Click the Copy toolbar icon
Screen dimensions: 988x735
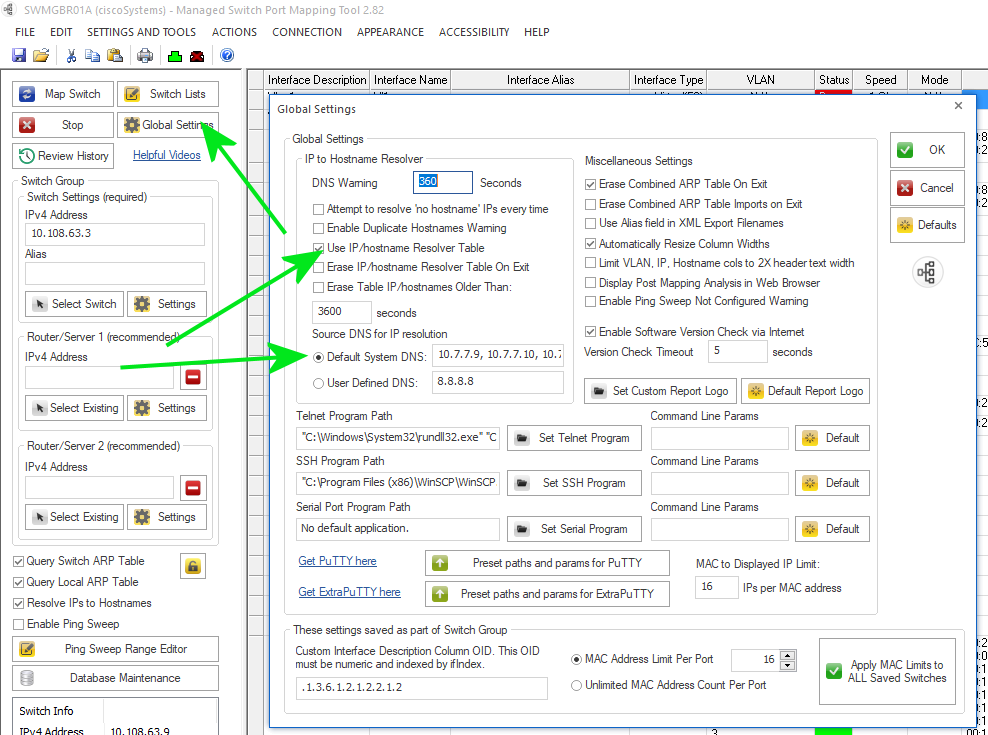(93, 55)
